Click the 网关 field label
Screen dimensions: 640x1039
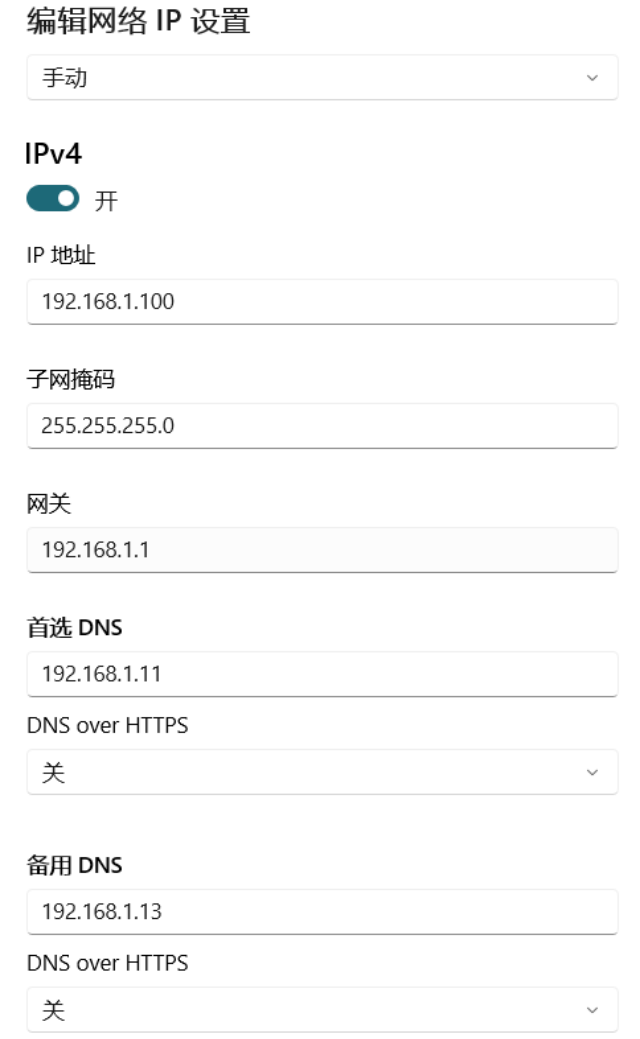click(x=48, y=504)
